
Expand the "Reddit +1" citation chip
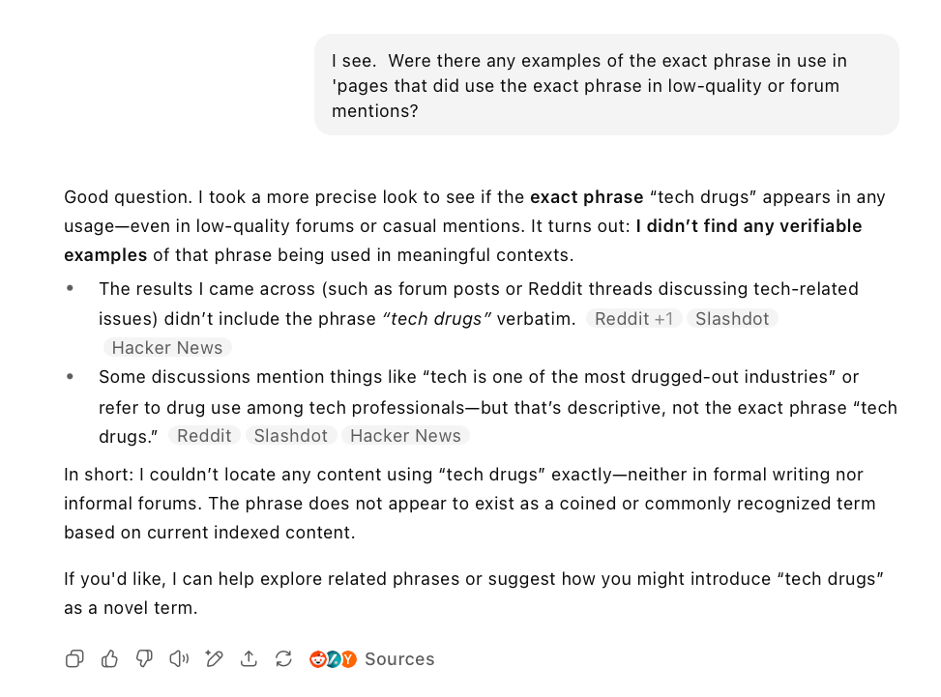[633, 319]
